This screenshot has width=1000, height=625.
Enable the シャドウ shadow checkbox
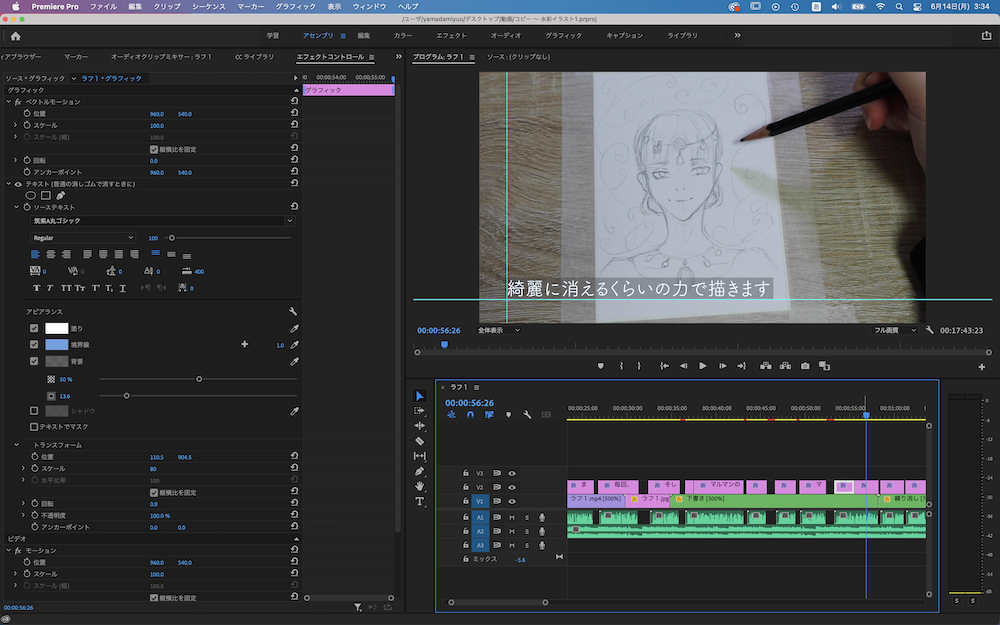(x=34, y=410)
